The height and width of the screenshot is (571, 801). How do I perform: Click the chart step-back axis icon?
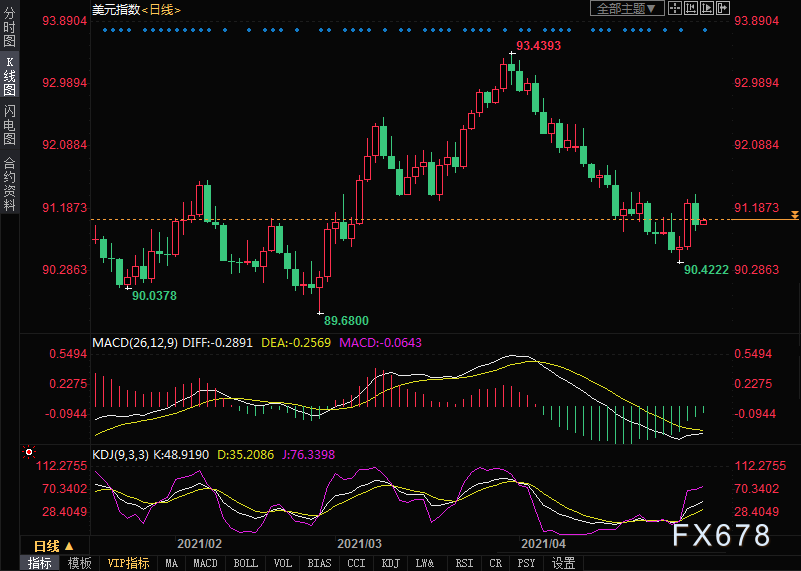(691, 8)
